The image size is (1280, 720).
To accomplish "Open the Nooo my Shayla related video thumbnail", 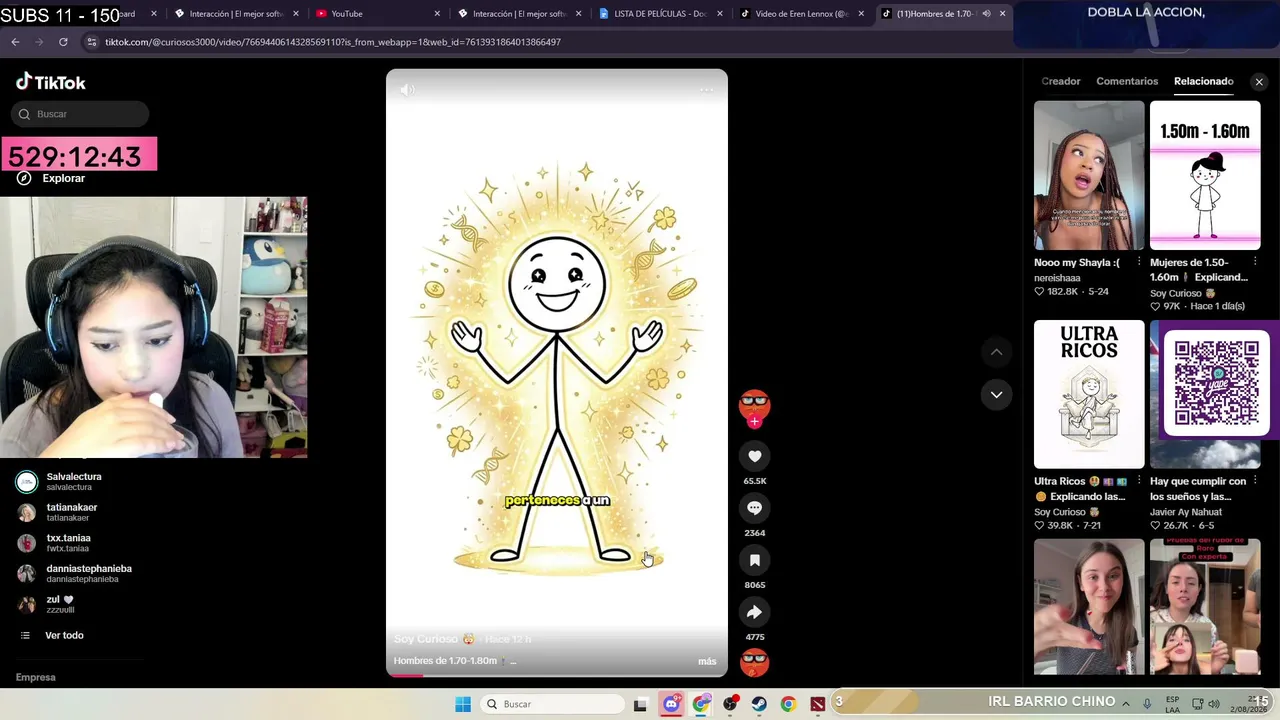I will pyautogui.click(x=1089, y=175).
